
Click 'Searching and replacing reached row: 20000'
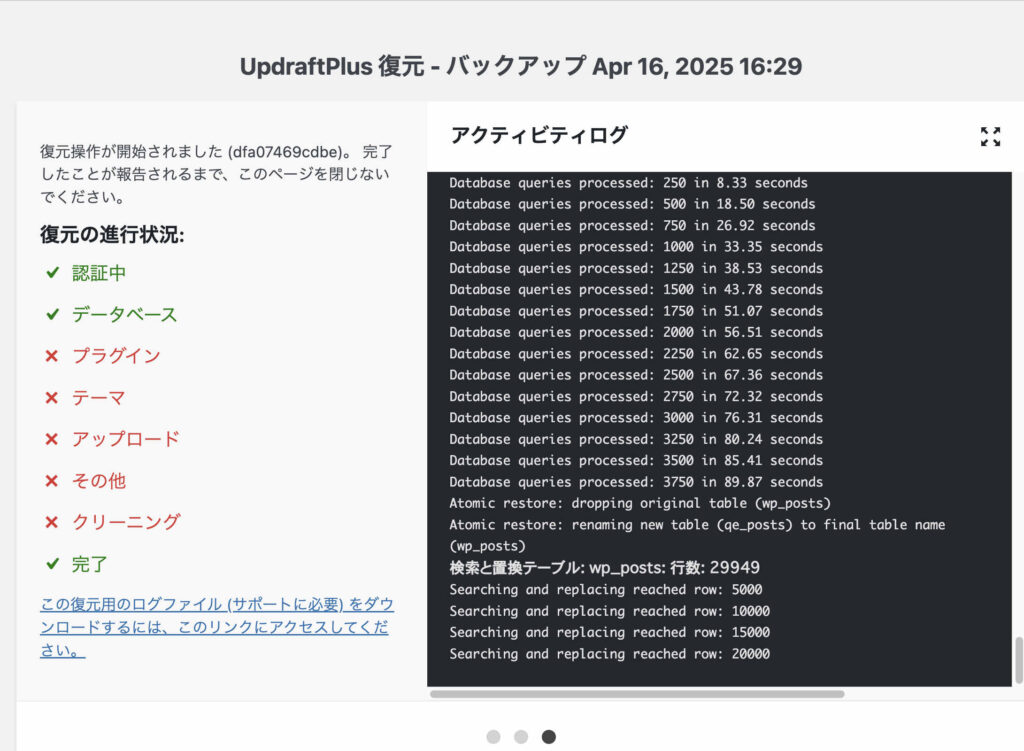(x=610, y=654)
